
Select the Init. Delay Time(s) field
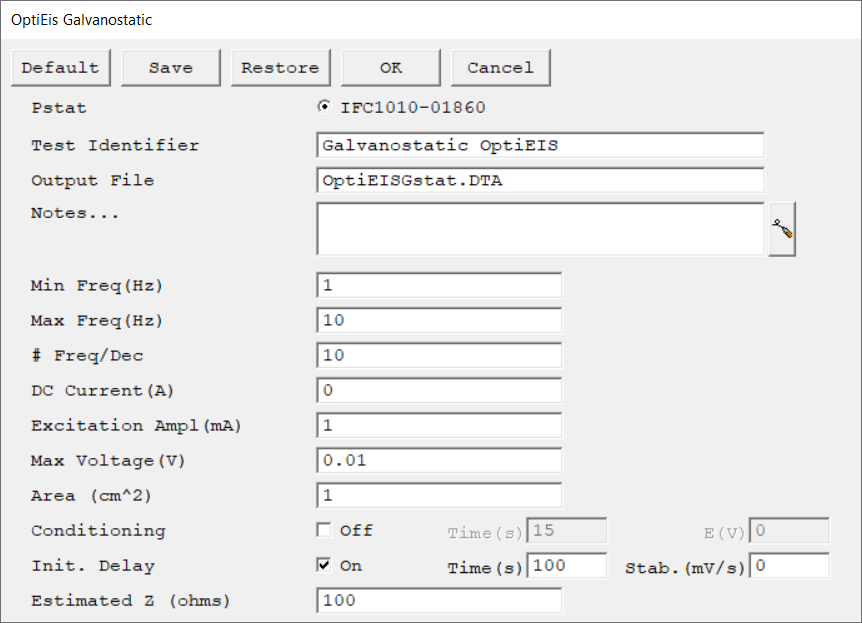(x=566, y=566)
